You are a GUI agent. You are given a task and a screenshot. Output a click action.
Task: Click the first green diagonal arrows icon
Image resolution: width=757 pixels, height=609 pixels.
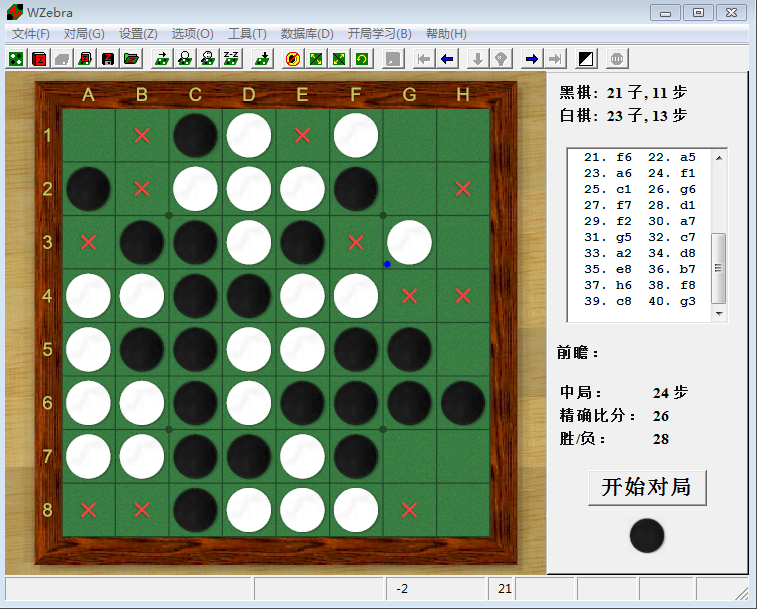click(316, 59)
